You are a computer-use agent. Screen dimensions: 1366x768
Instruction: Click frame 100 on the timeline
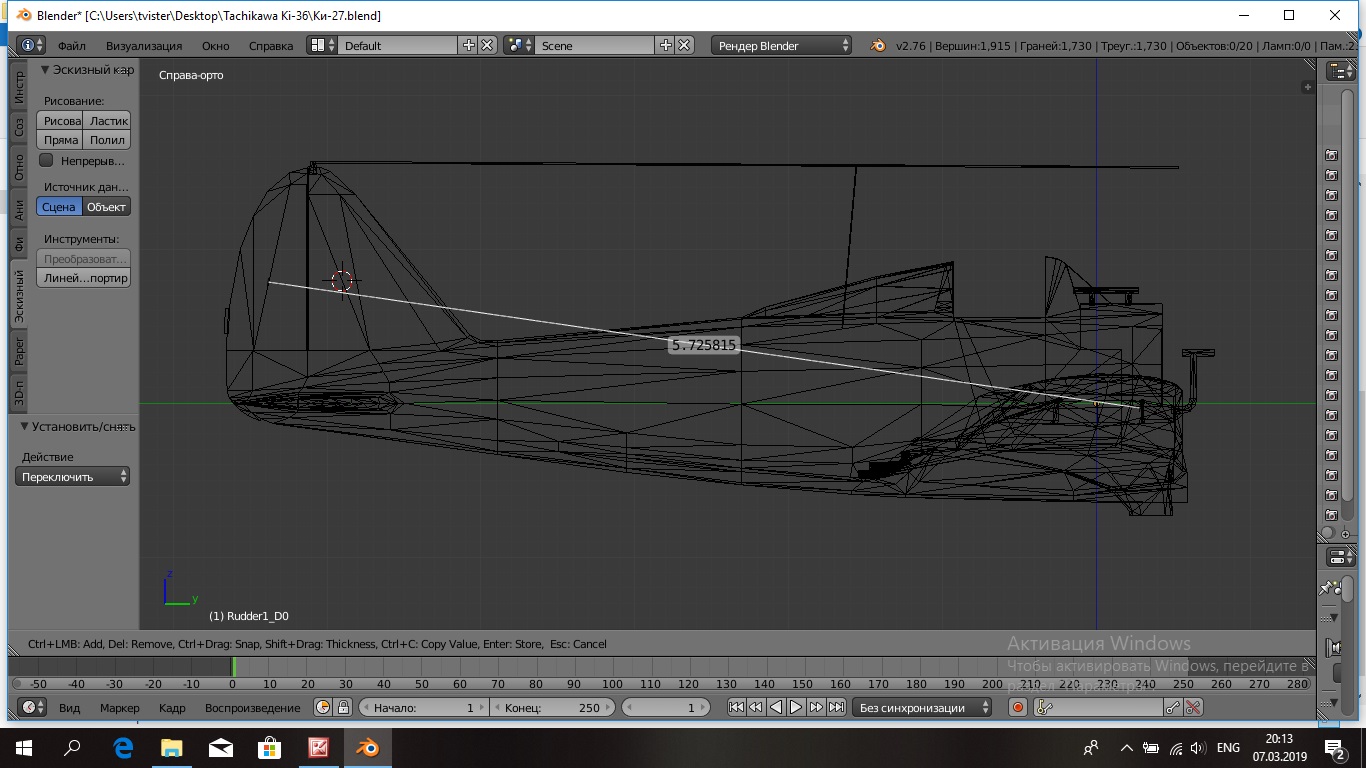coord(612,667)
